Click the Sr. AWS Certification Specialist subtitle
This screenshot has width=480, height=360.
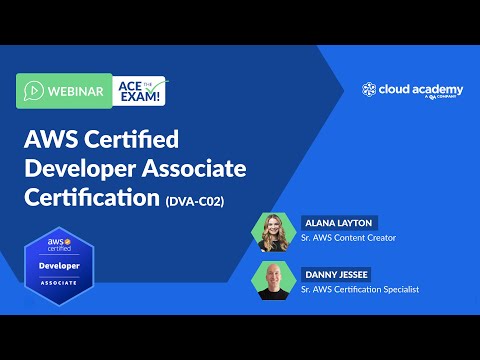360,289
